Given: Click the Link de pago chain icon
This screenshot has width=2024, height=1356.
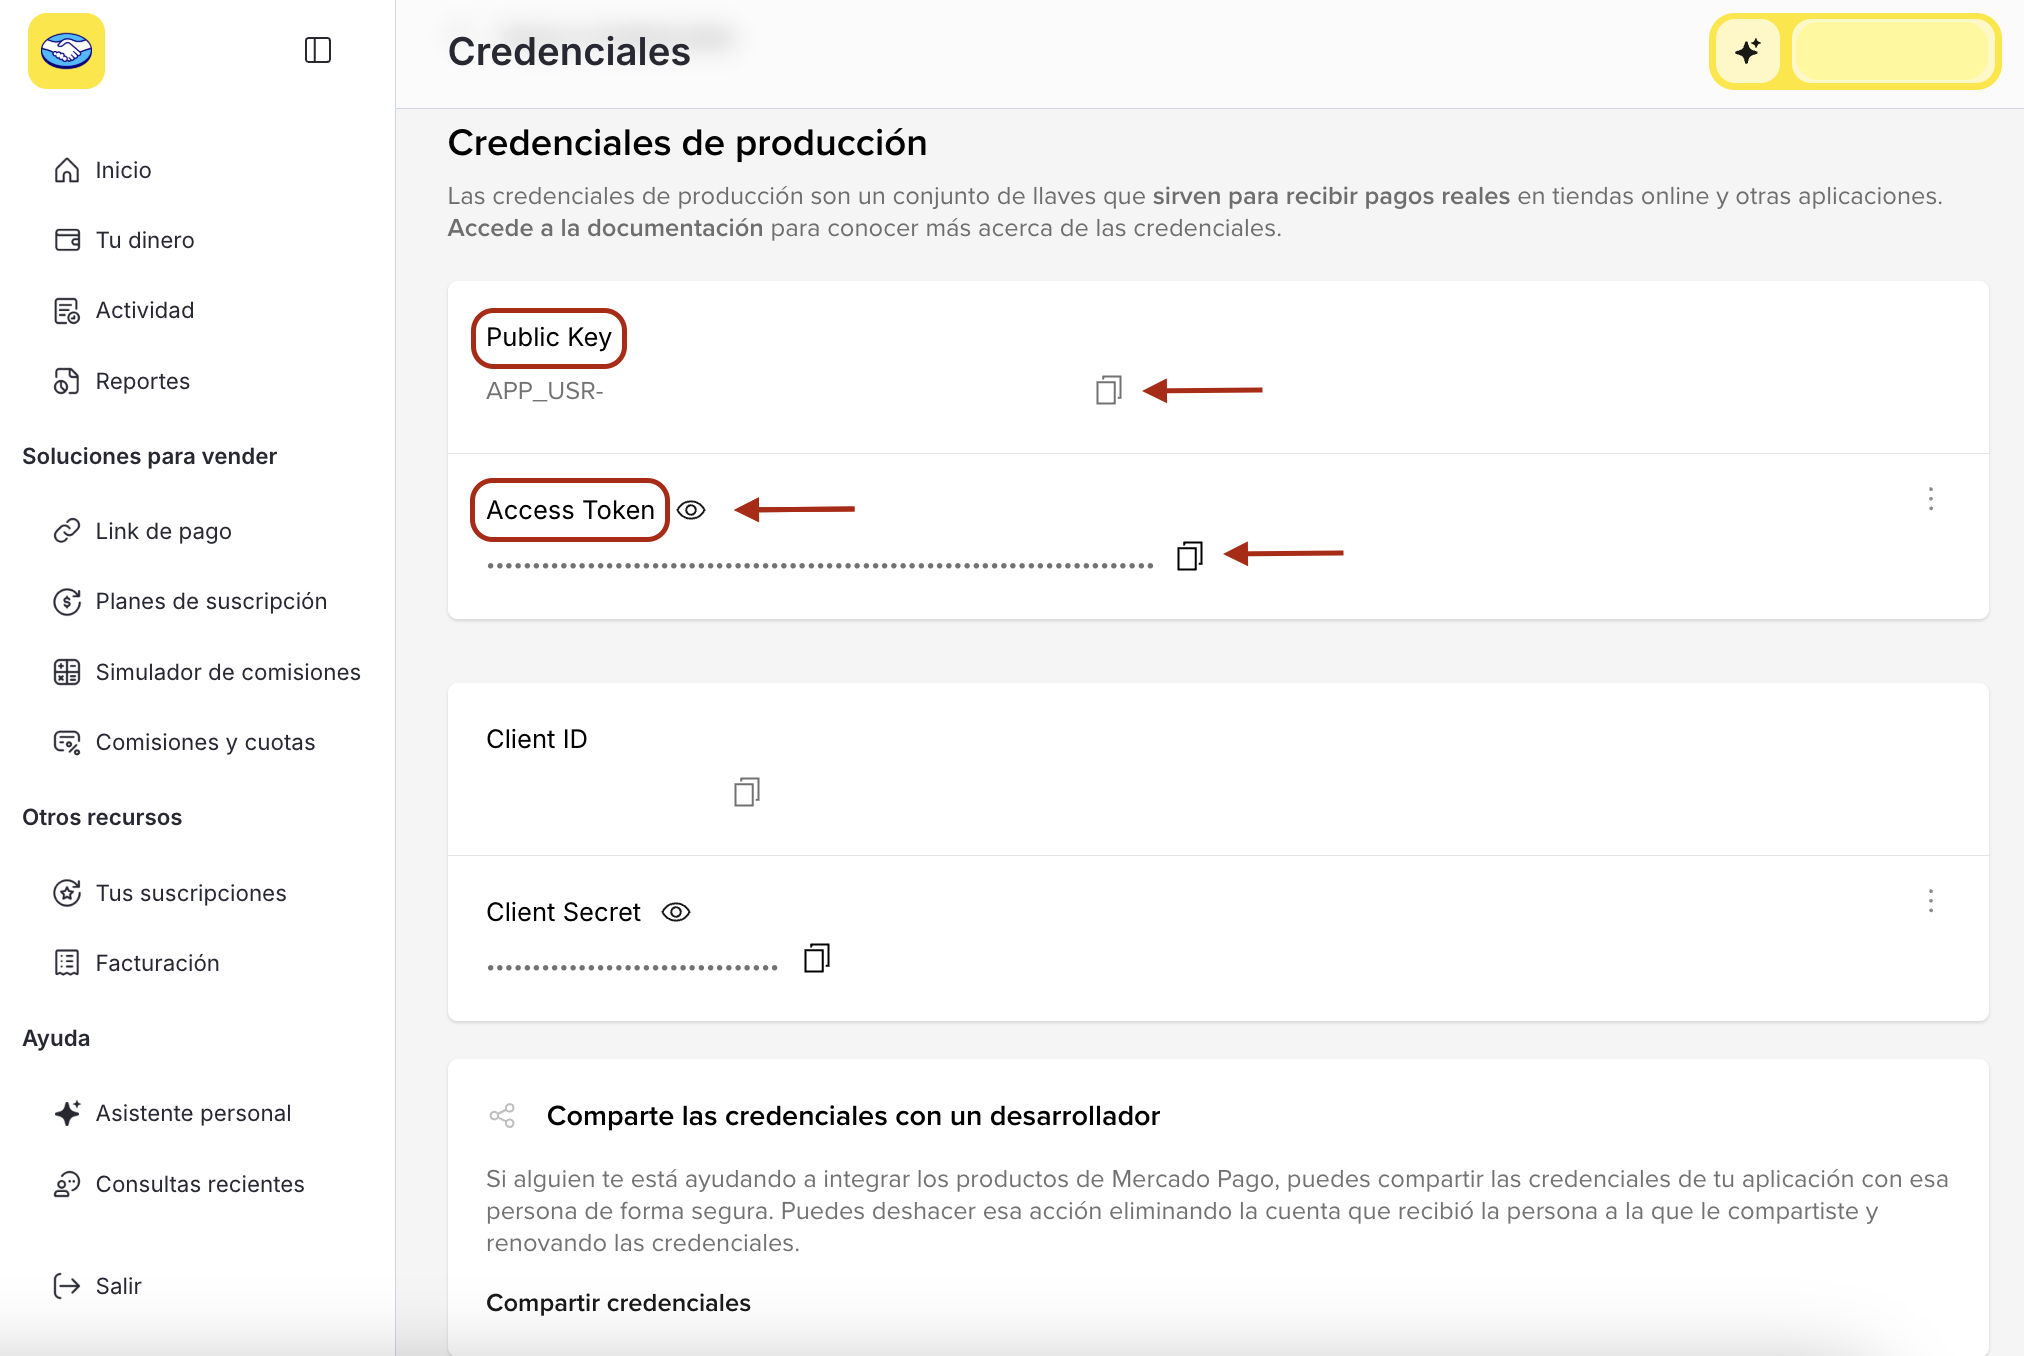Looking at the screenshot, I should click(67, 531).
